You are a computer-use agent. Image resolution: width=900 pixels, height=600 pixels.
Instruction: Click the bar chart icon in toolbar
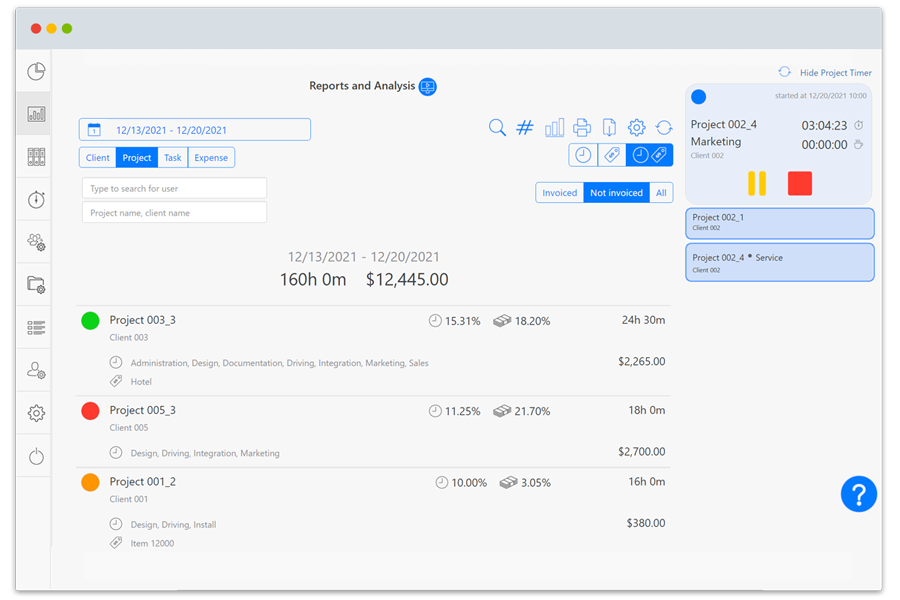point(554,128)
